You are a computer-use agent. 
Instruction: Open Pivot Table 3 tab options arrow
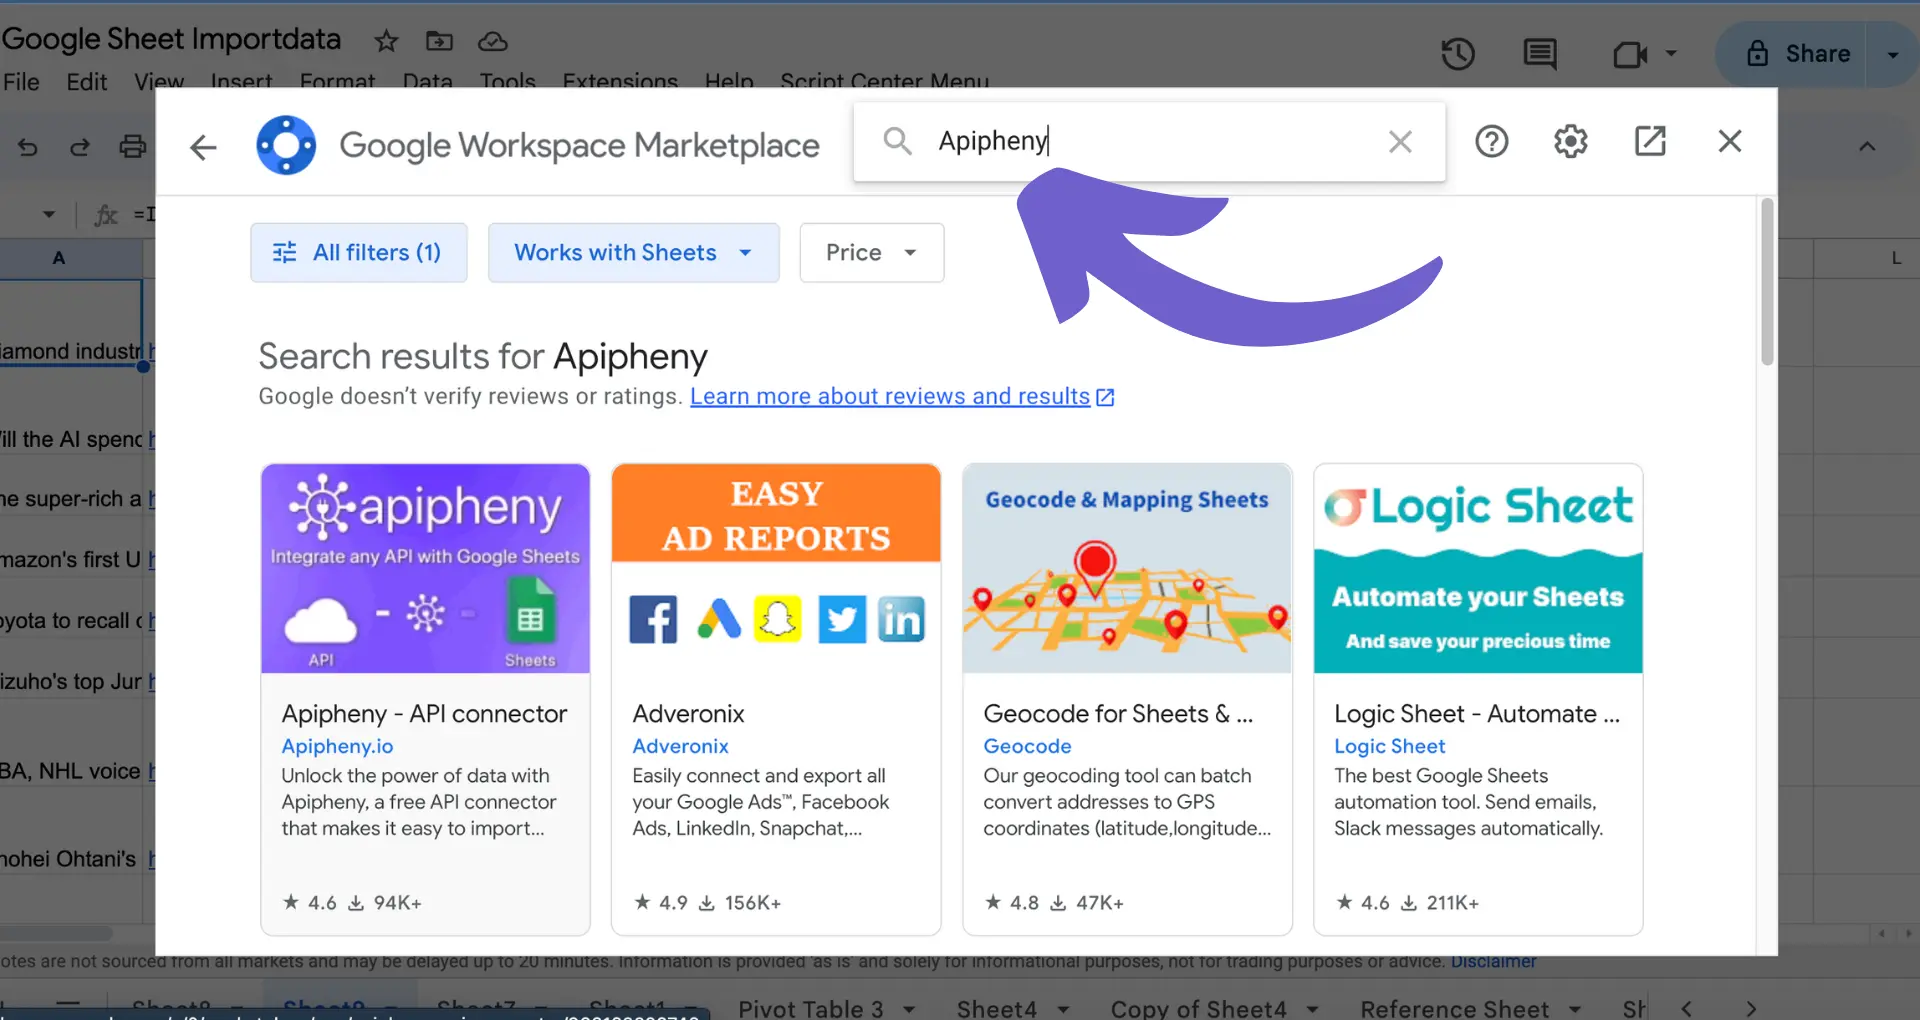point(909,1009)
